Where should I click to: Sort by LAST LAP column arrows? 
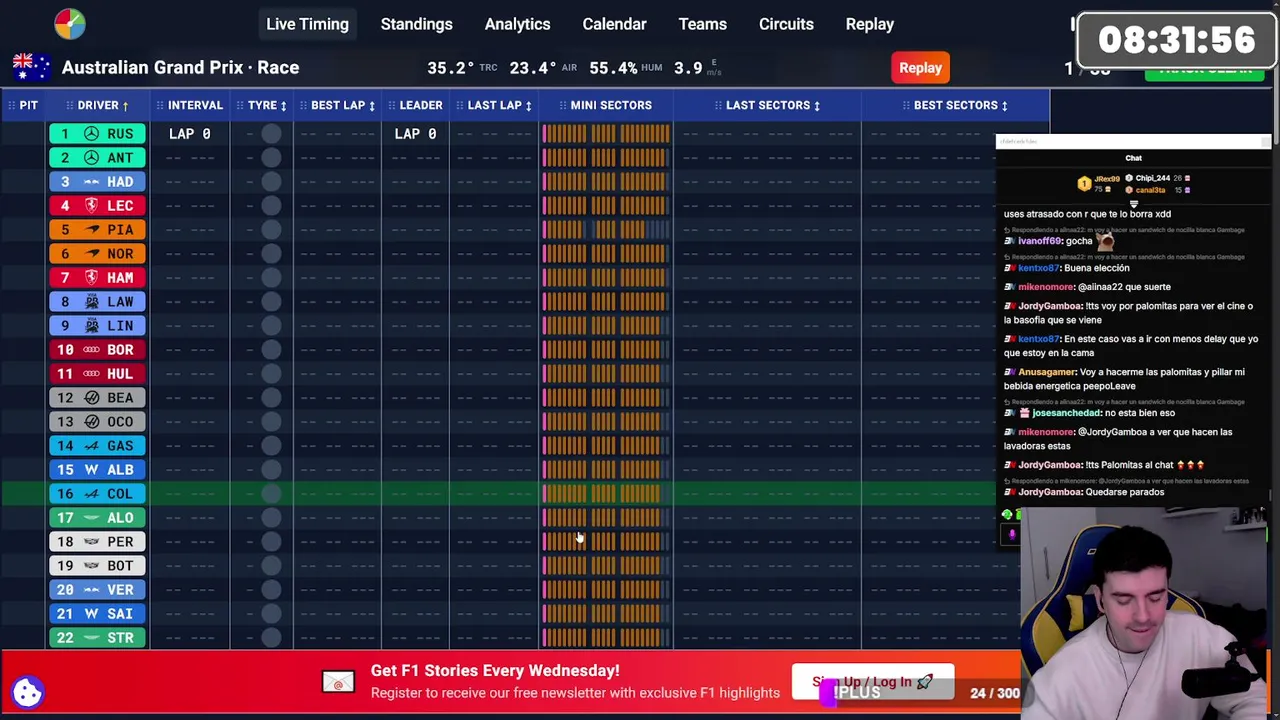tap(528, 105)
